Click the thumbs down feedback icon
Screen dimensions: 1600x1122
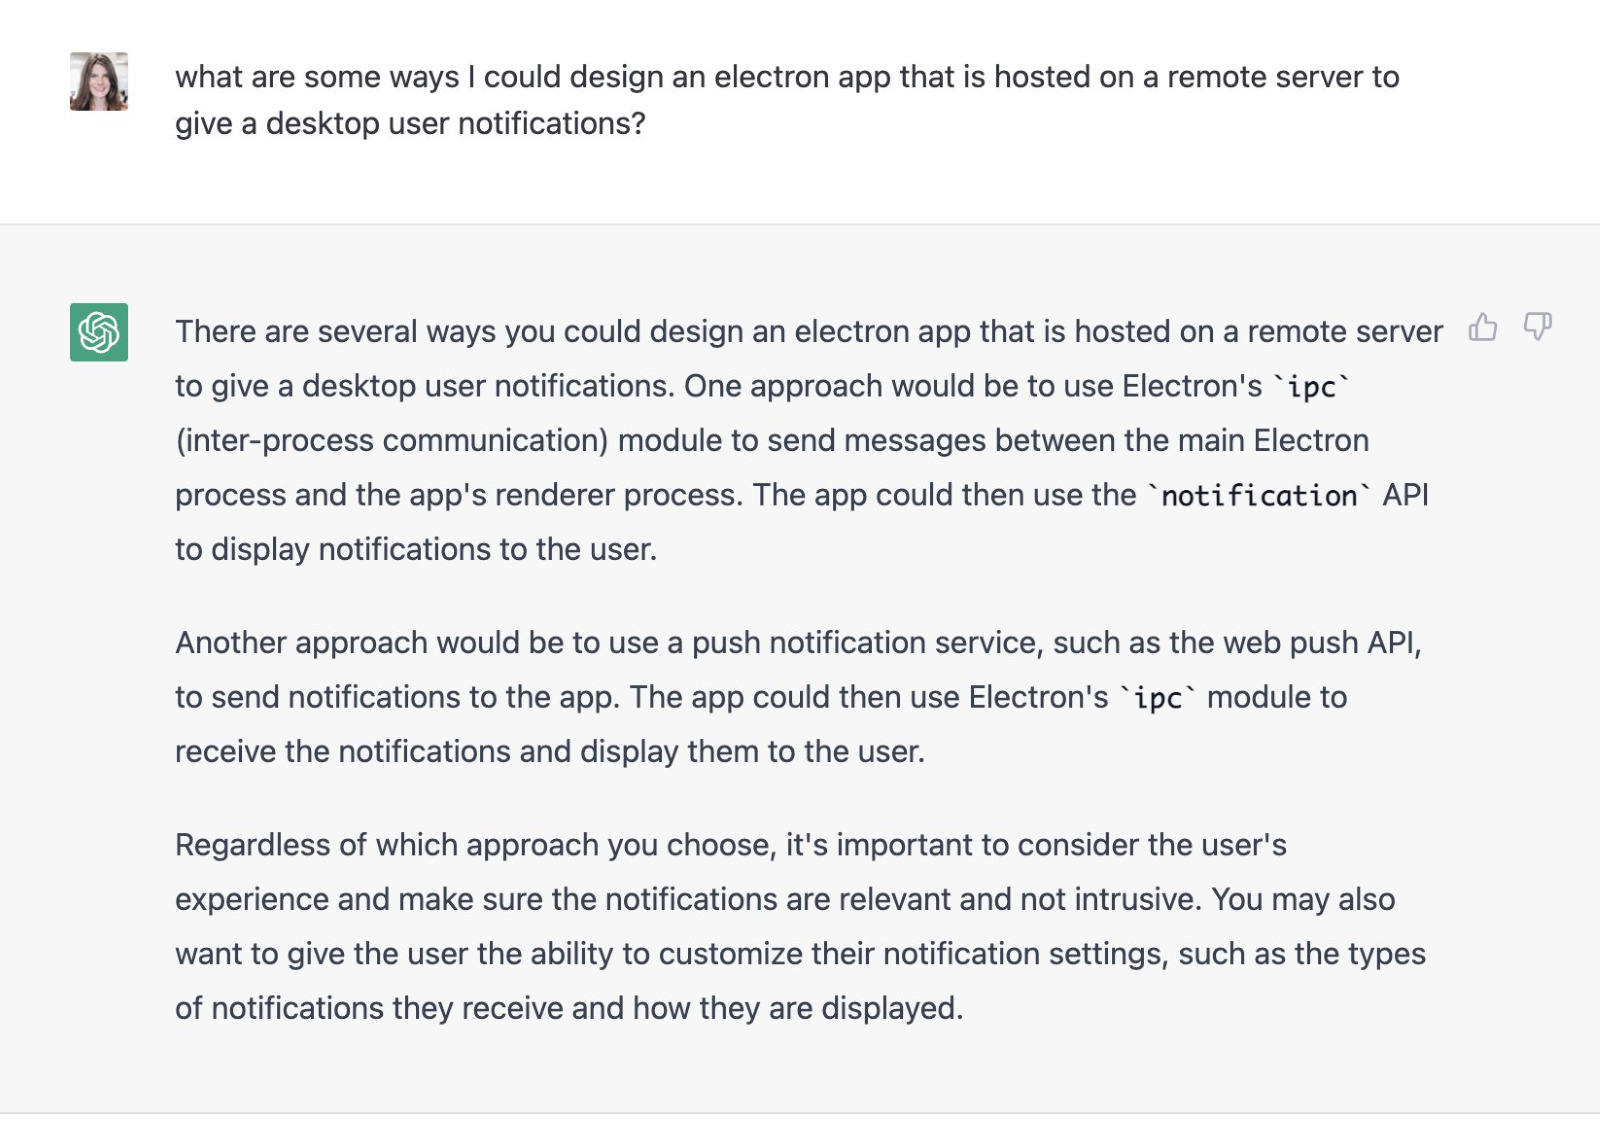coord(1537,327)
